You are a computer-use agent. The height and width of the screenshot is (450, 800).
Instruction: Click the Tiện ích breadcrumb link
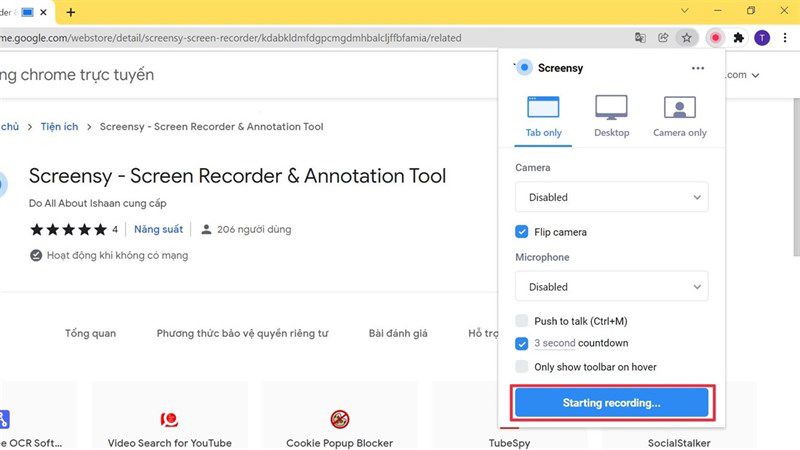[60, 127]
